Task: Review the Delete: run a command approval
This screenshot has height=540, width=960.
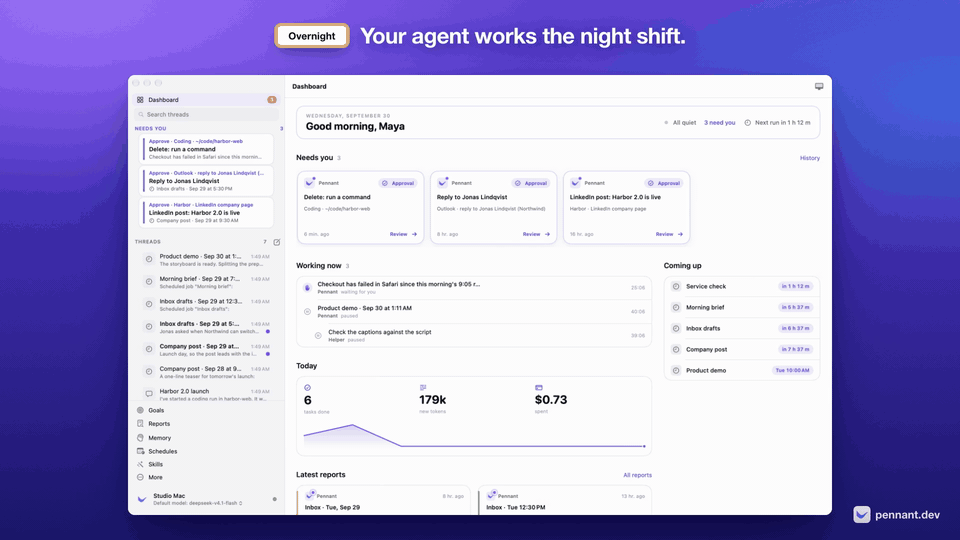Action: [403, 234]
